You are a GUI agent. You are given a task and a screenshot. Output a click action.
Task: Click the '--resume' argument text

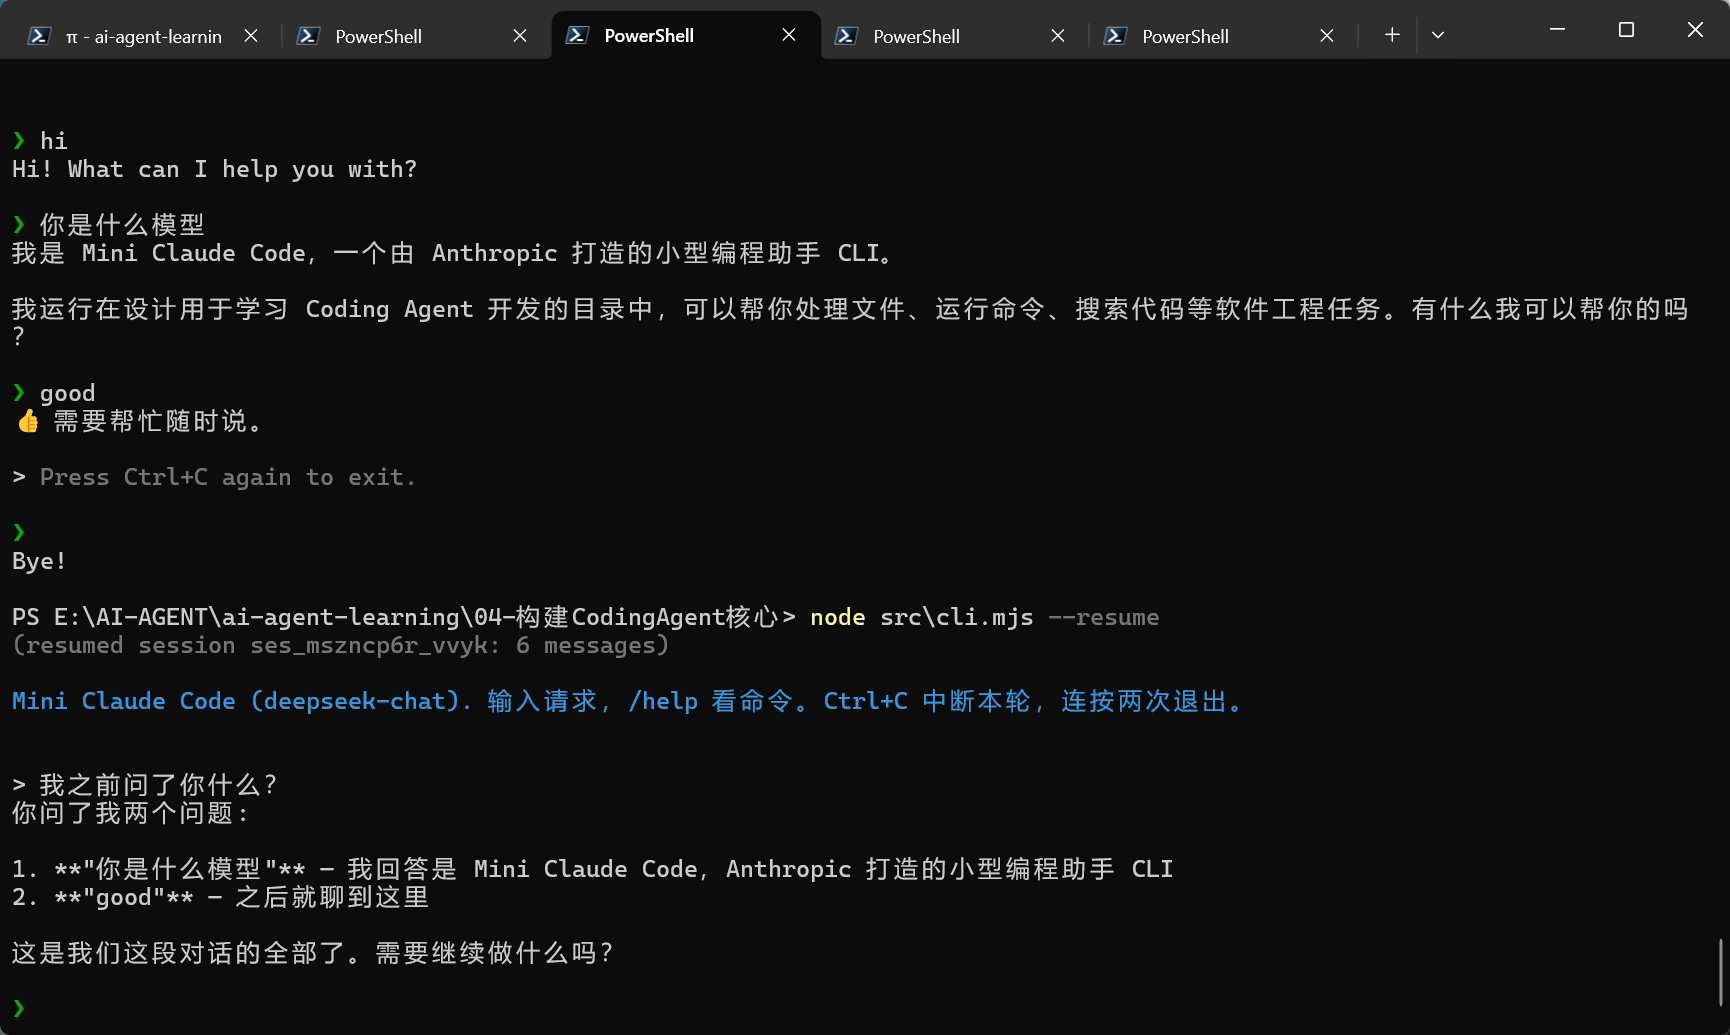[1103, 617]
